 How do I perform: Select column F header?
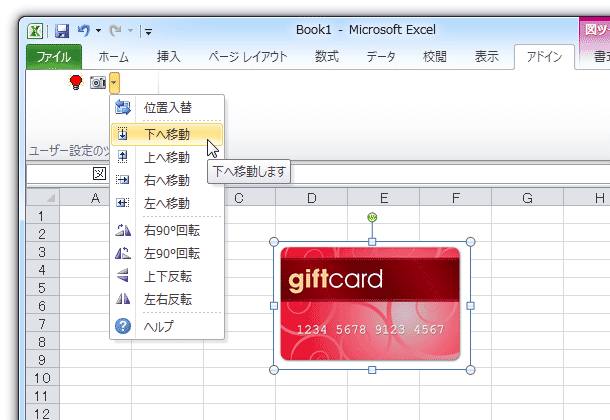click(x=456, y=198)
